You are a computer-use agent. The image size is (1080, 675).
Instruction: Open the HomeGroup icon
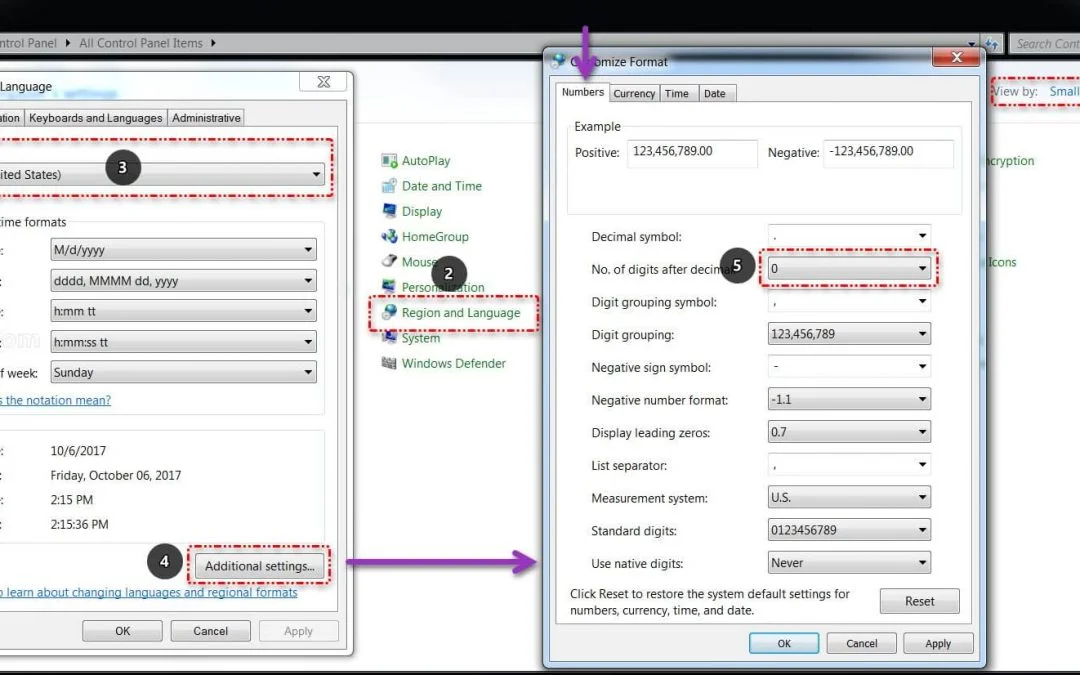(x=390, y=237)
